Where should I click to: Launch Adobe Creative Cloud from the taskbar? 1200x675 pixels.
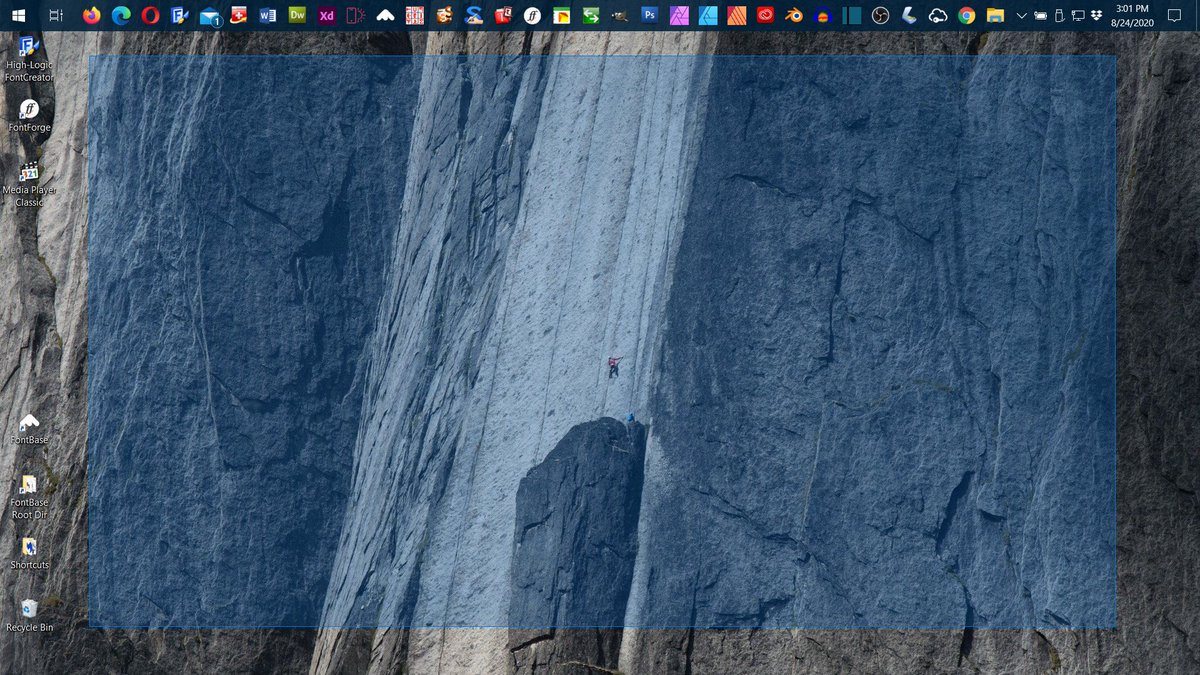[766, 15]
